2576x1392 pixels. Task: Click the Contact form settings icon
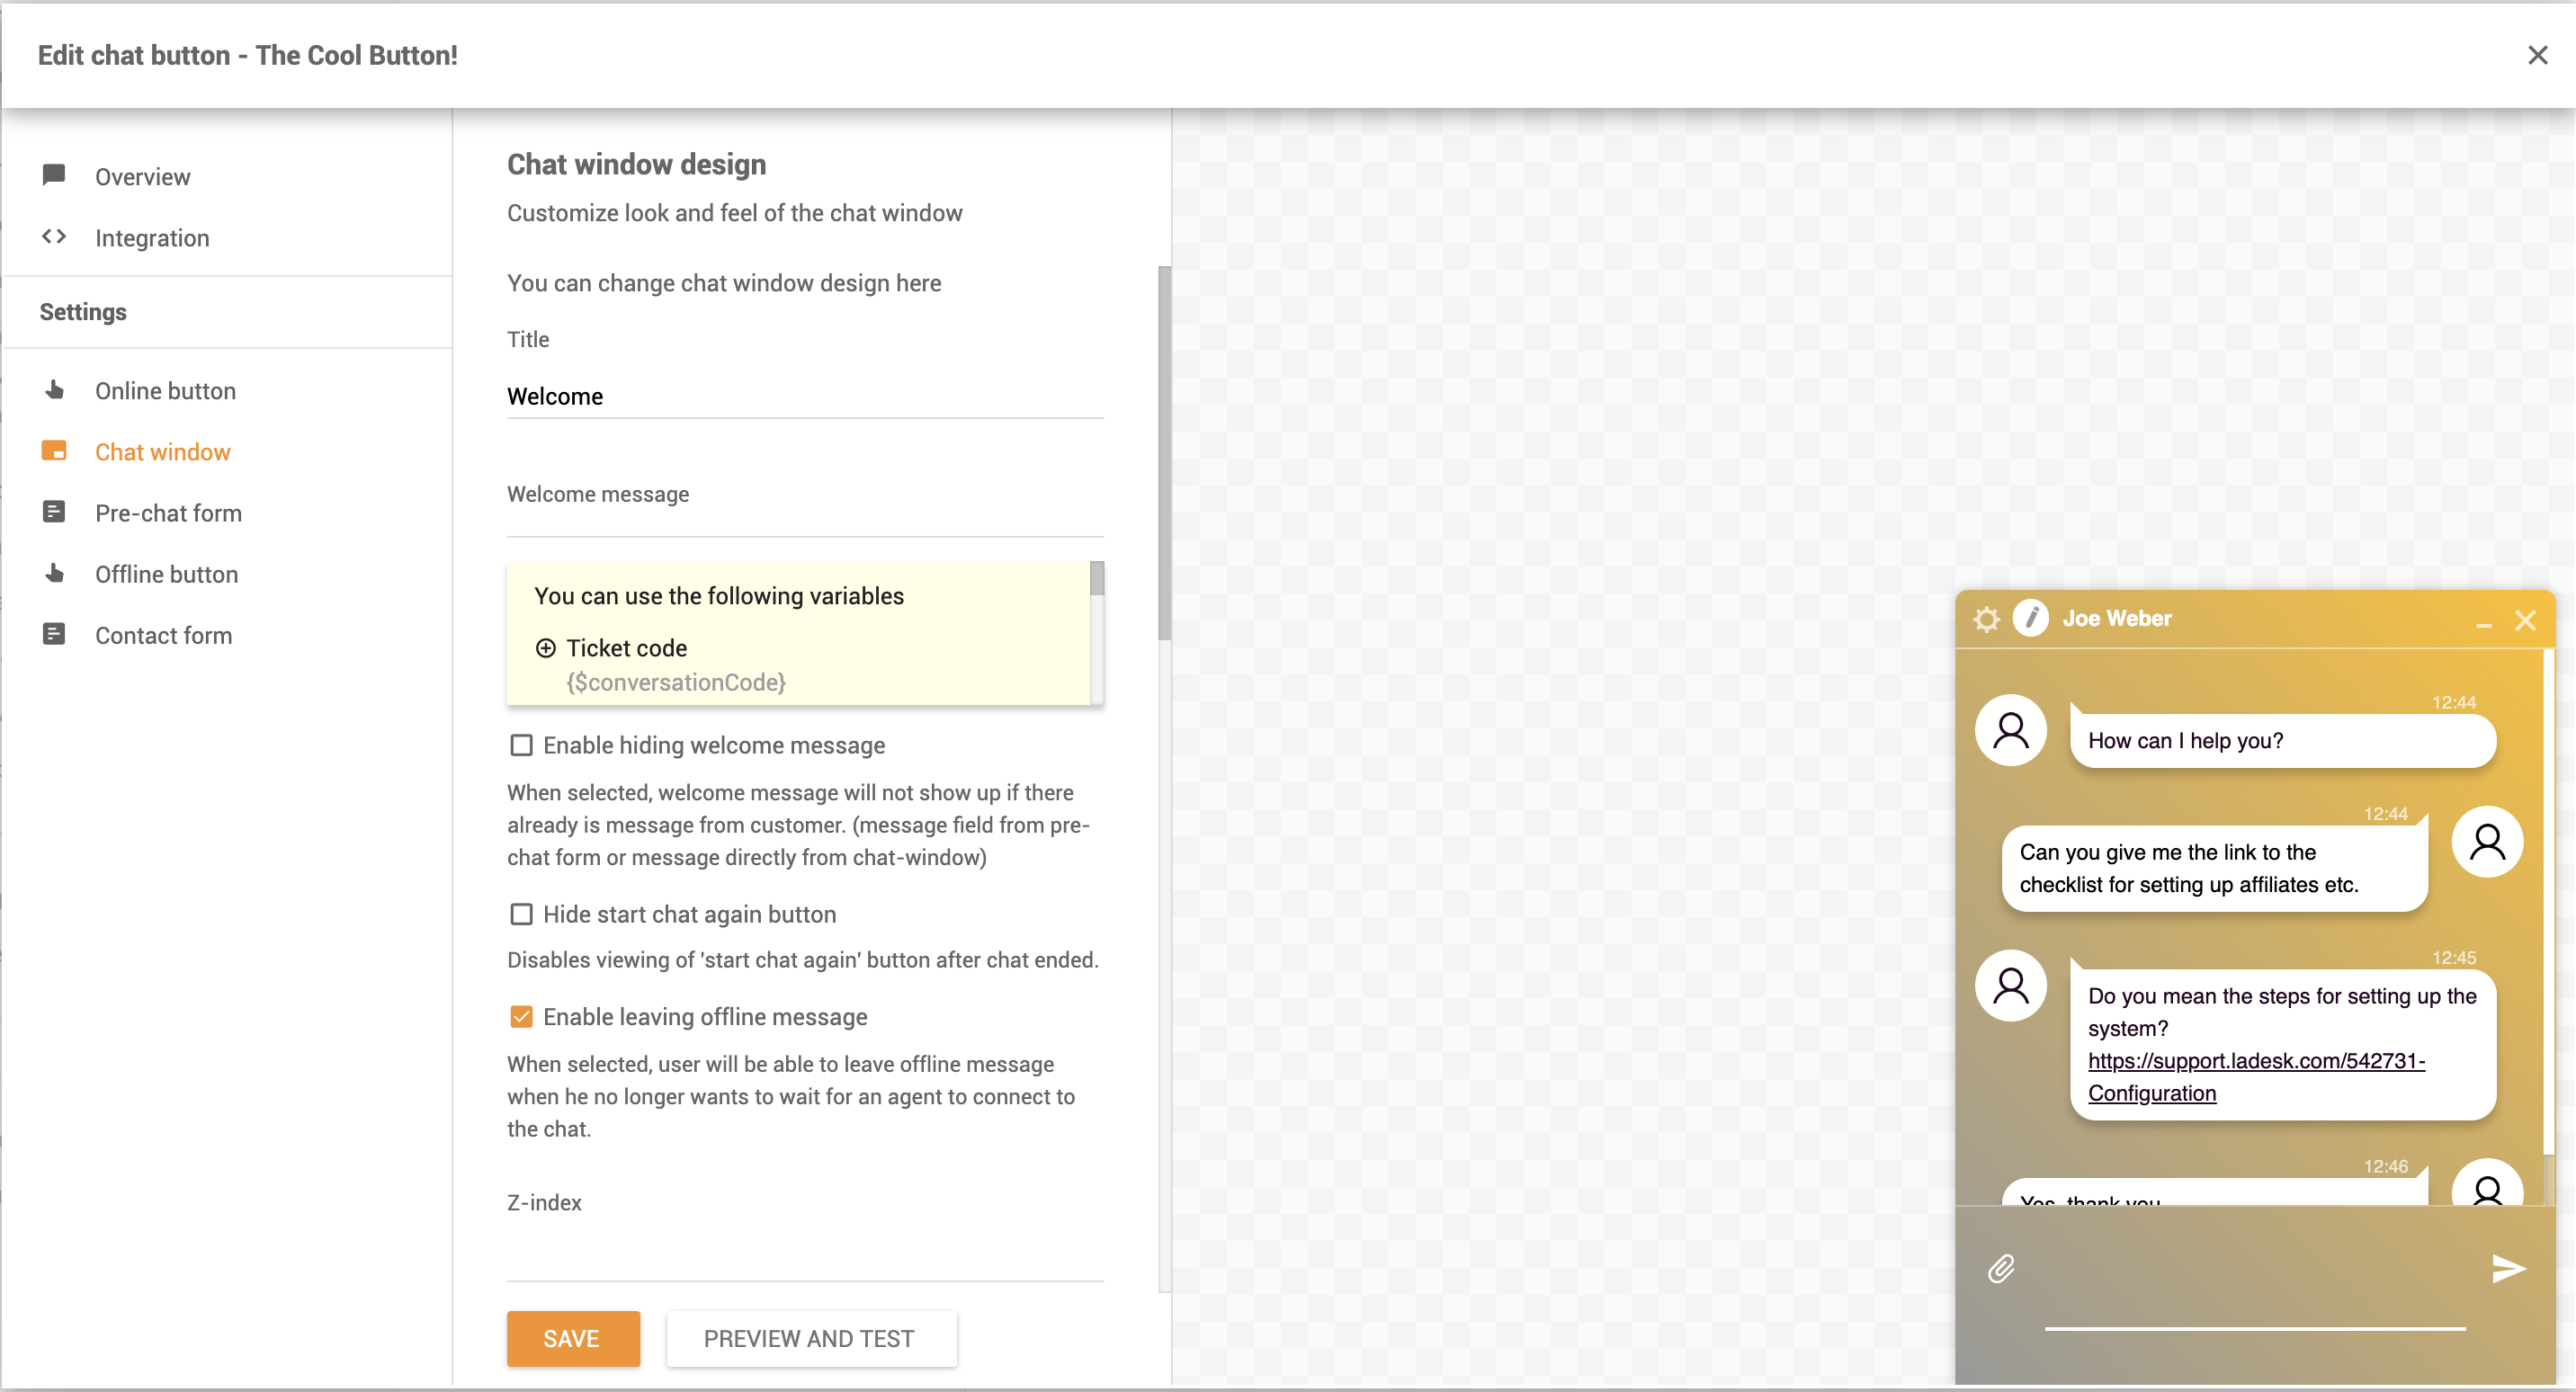coord(55,634)
